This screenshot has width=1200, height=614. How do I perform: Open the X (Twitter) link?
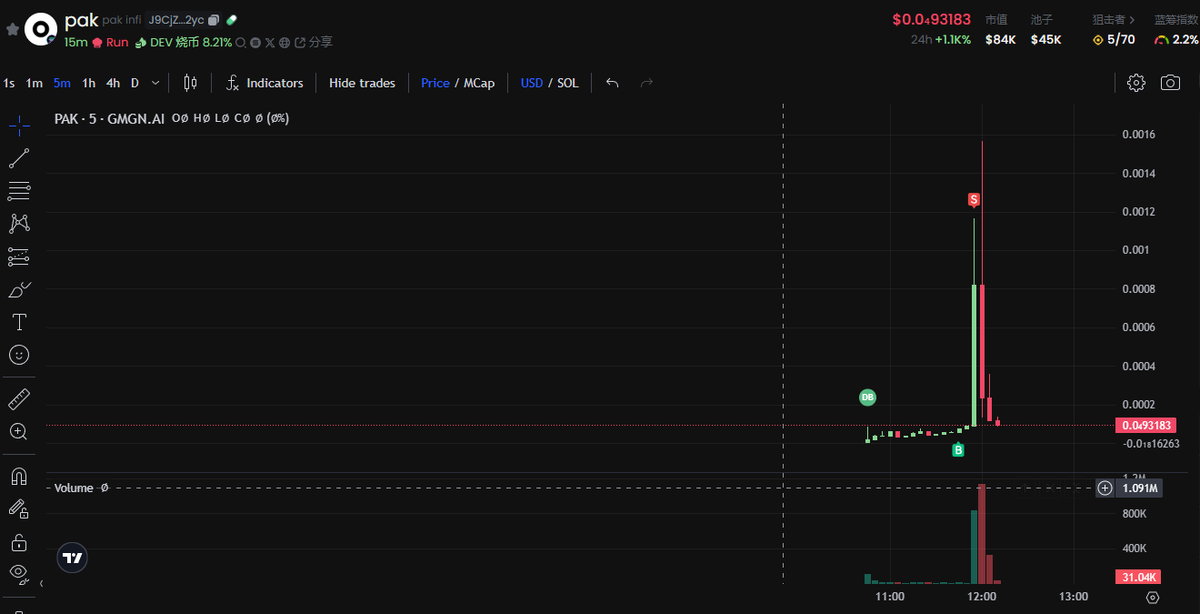click(270, 43)
